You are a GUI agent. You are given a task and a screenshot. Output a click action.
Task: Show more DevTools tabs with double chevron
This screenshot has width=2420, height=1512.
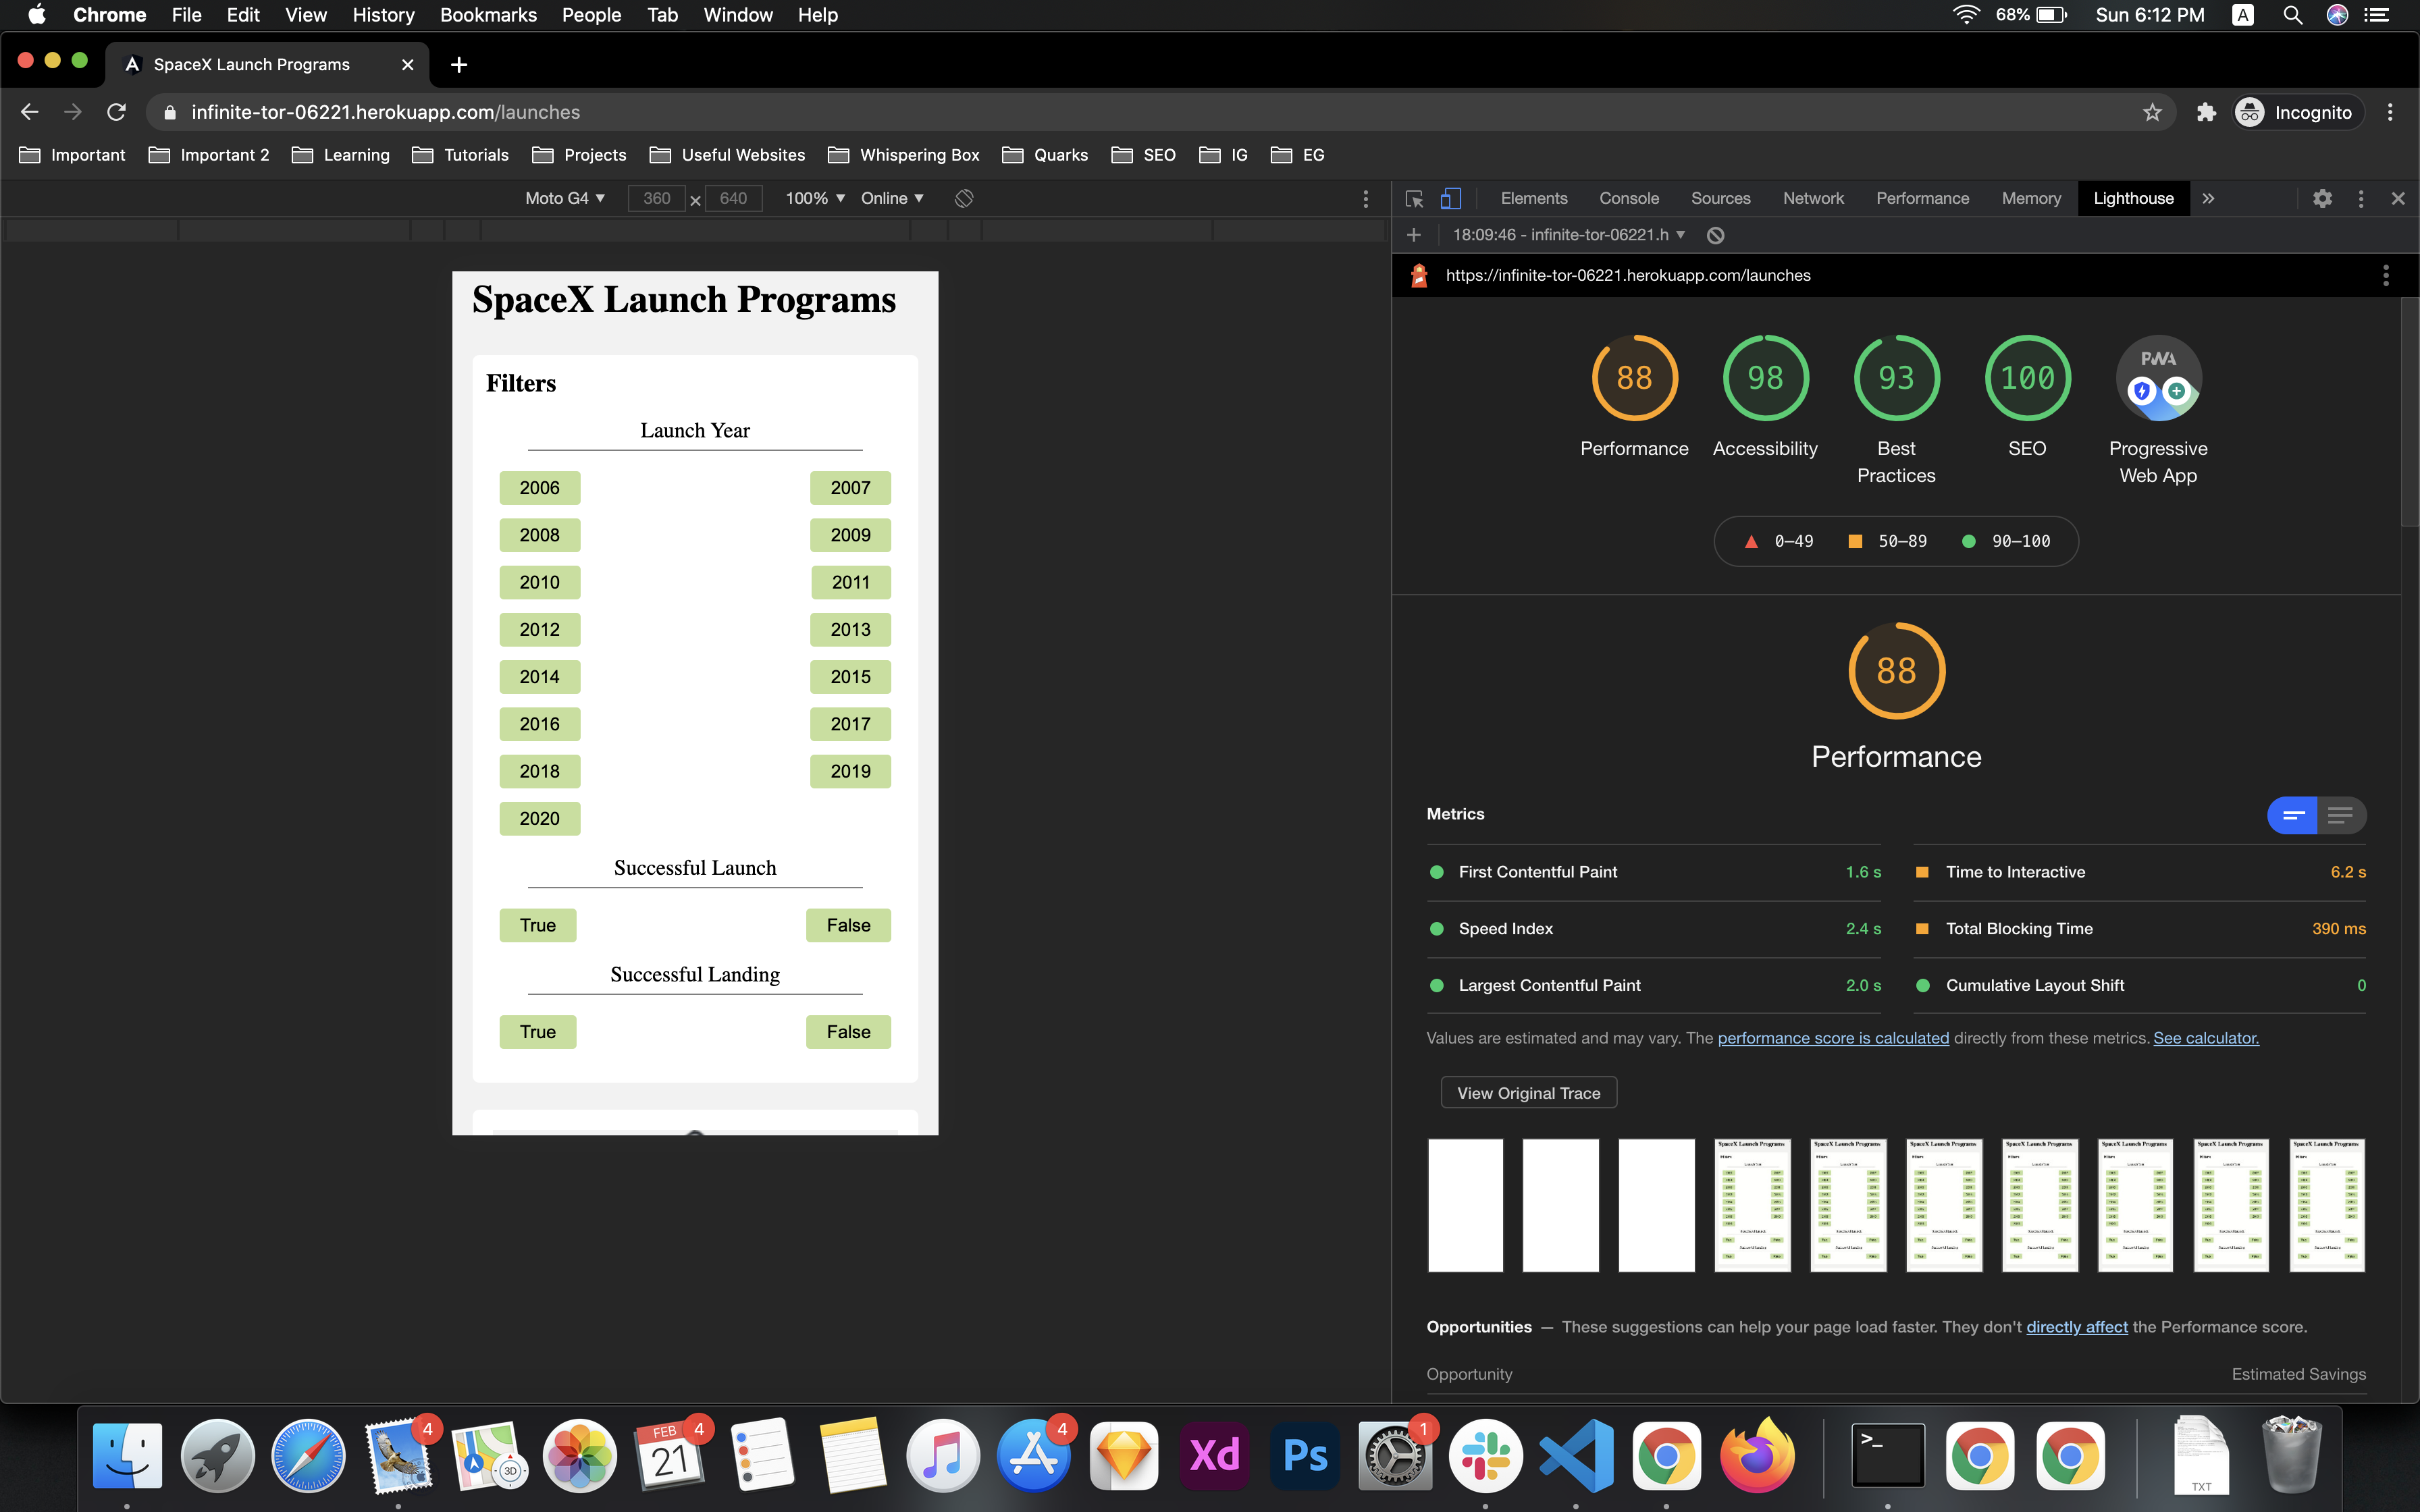pyautogui.click(x=2208, y=198)
